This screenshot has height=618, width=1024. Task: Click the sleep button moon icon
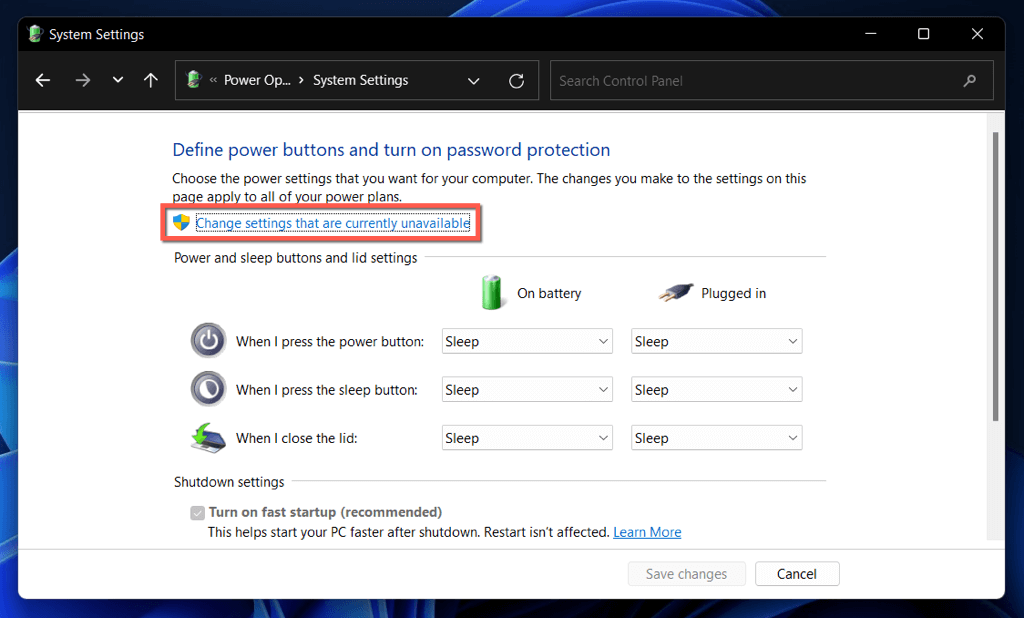click(208, 389)
